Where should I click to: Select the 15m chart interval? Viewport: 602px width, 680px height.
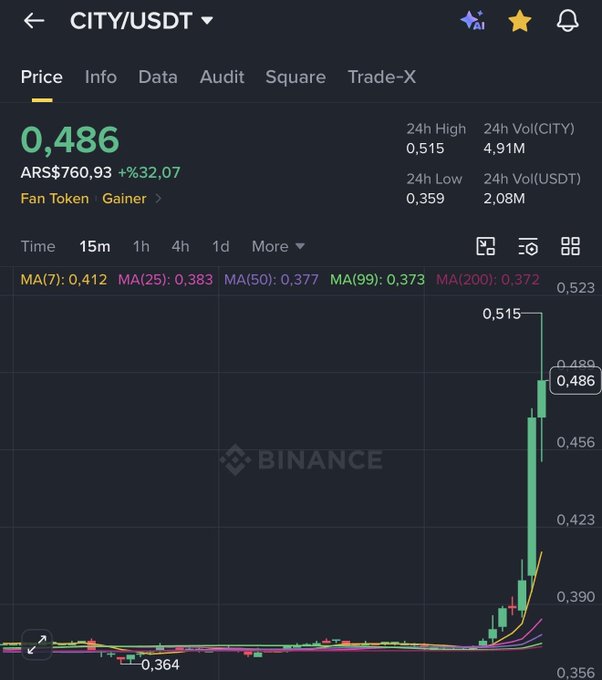[95, 246]
